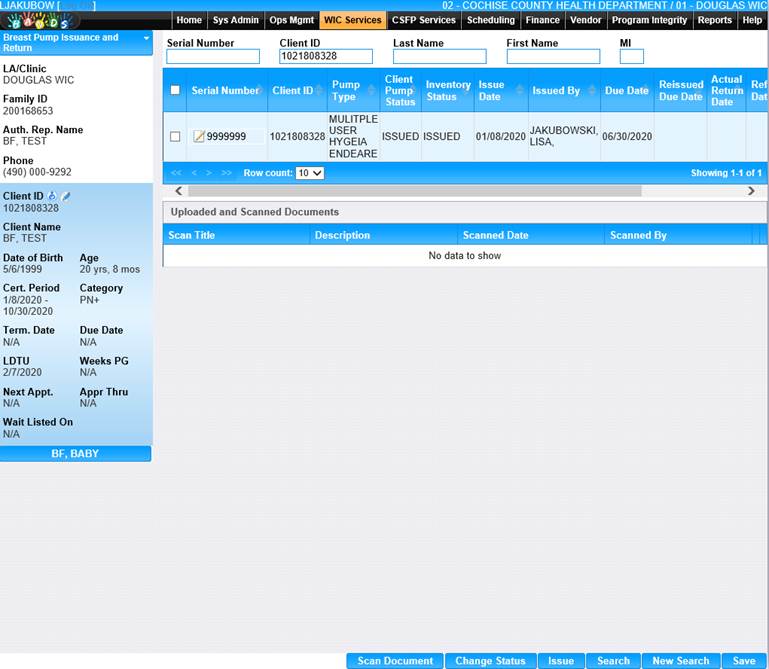Sort by the Issue Date column arrow
Screen dimensions: 769x669
click(x=520, y=90)
